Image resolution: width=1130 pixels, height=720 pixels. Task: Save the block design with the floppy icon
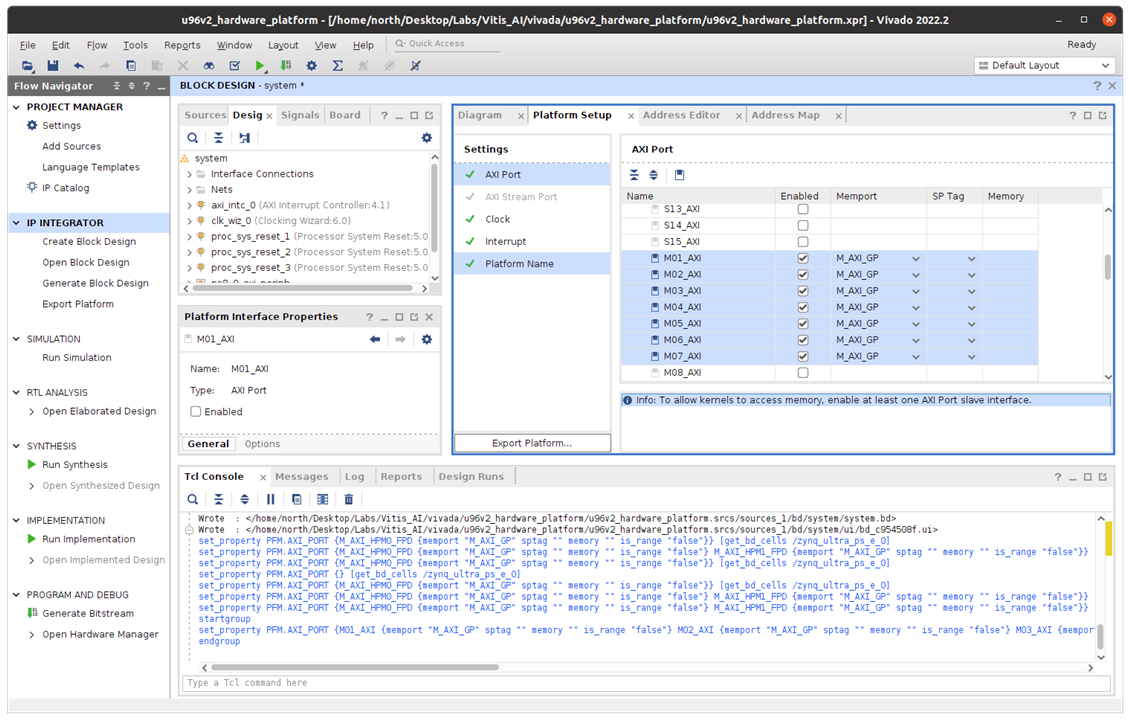(x=53, y=66)
